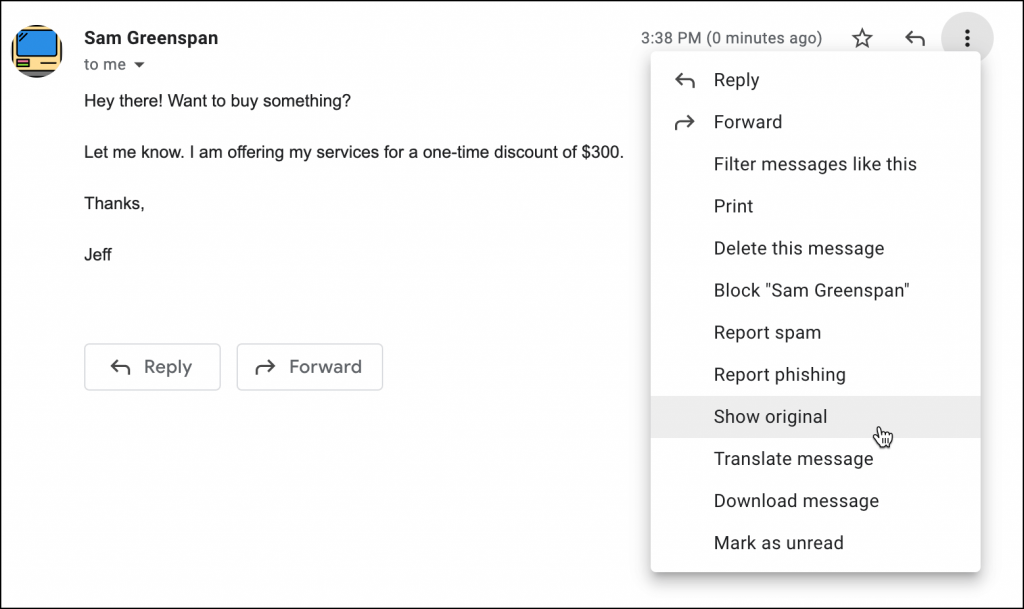Select "Mark as unread" from the menu
This screenshot has width=1024, height=609.
pos(778,543)
